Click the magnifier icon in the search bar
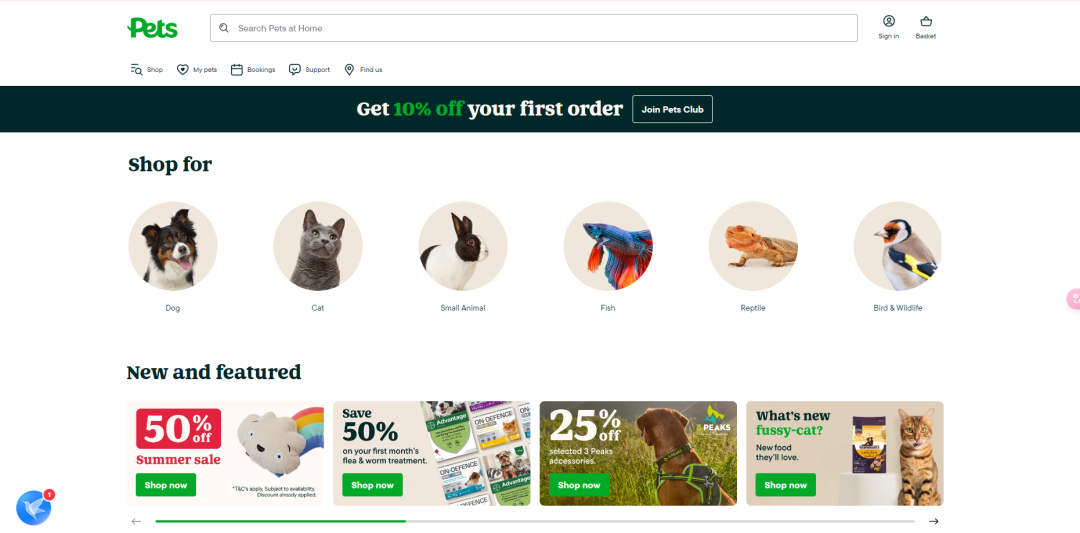The image size is (1080, 533). point(224,28)
